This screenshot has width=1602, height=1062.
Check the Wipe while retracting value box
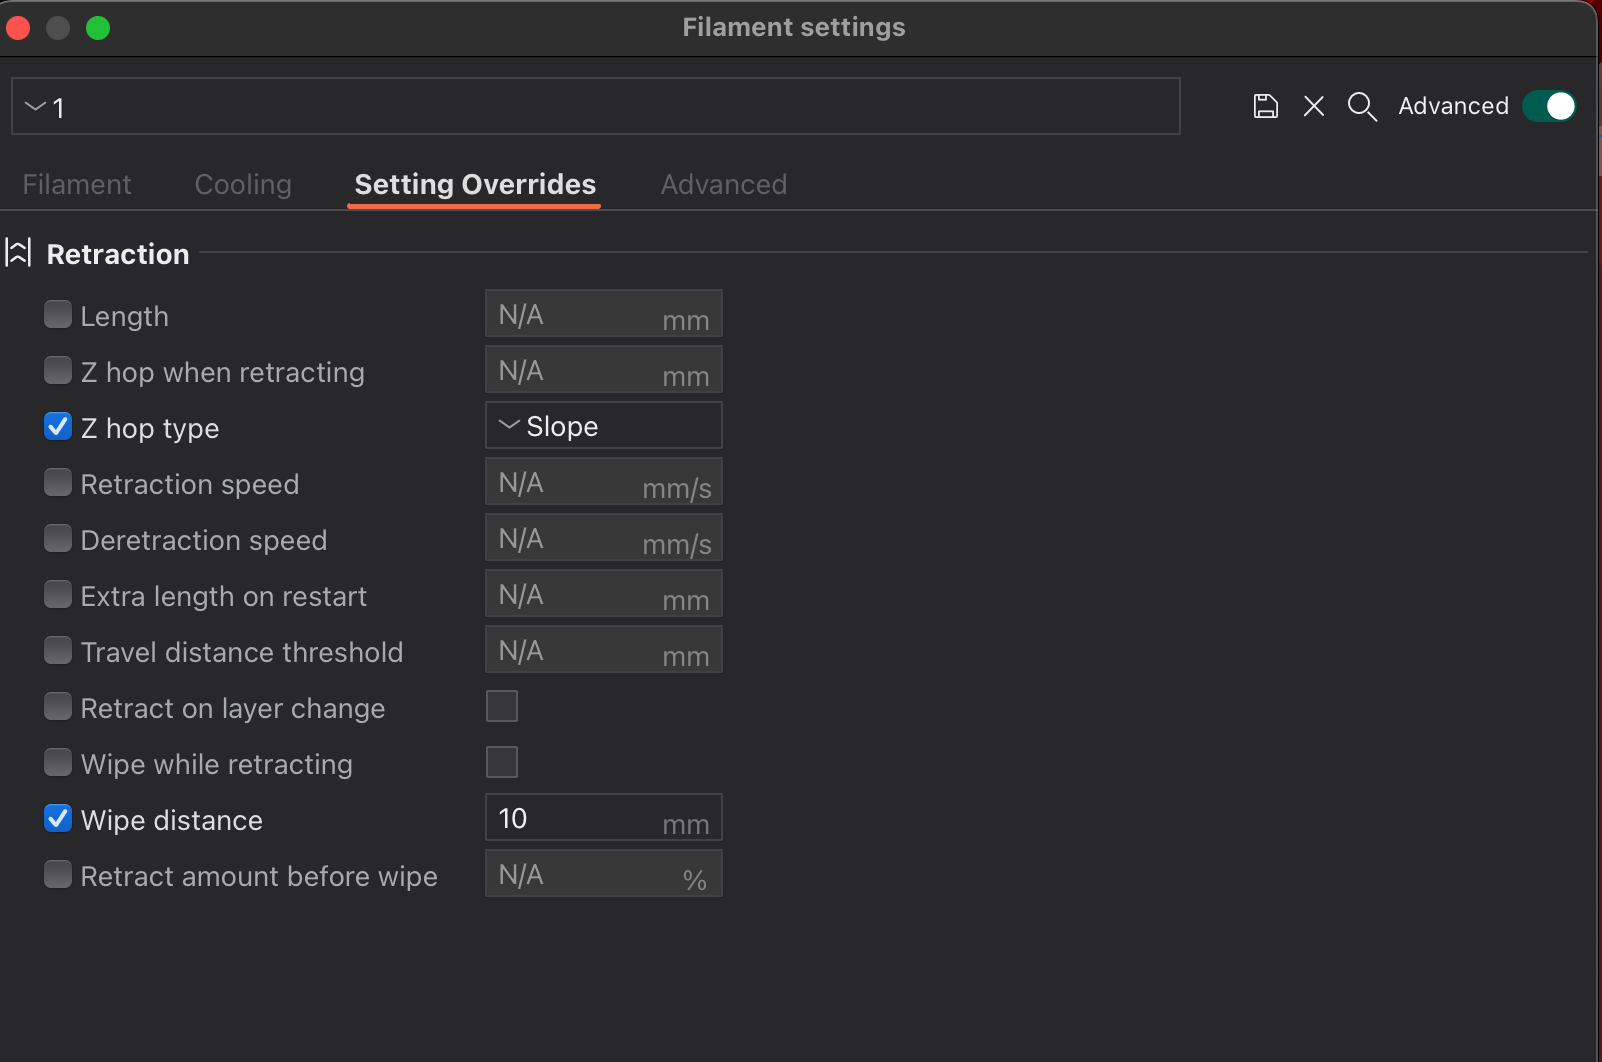[x=502, y=761]
